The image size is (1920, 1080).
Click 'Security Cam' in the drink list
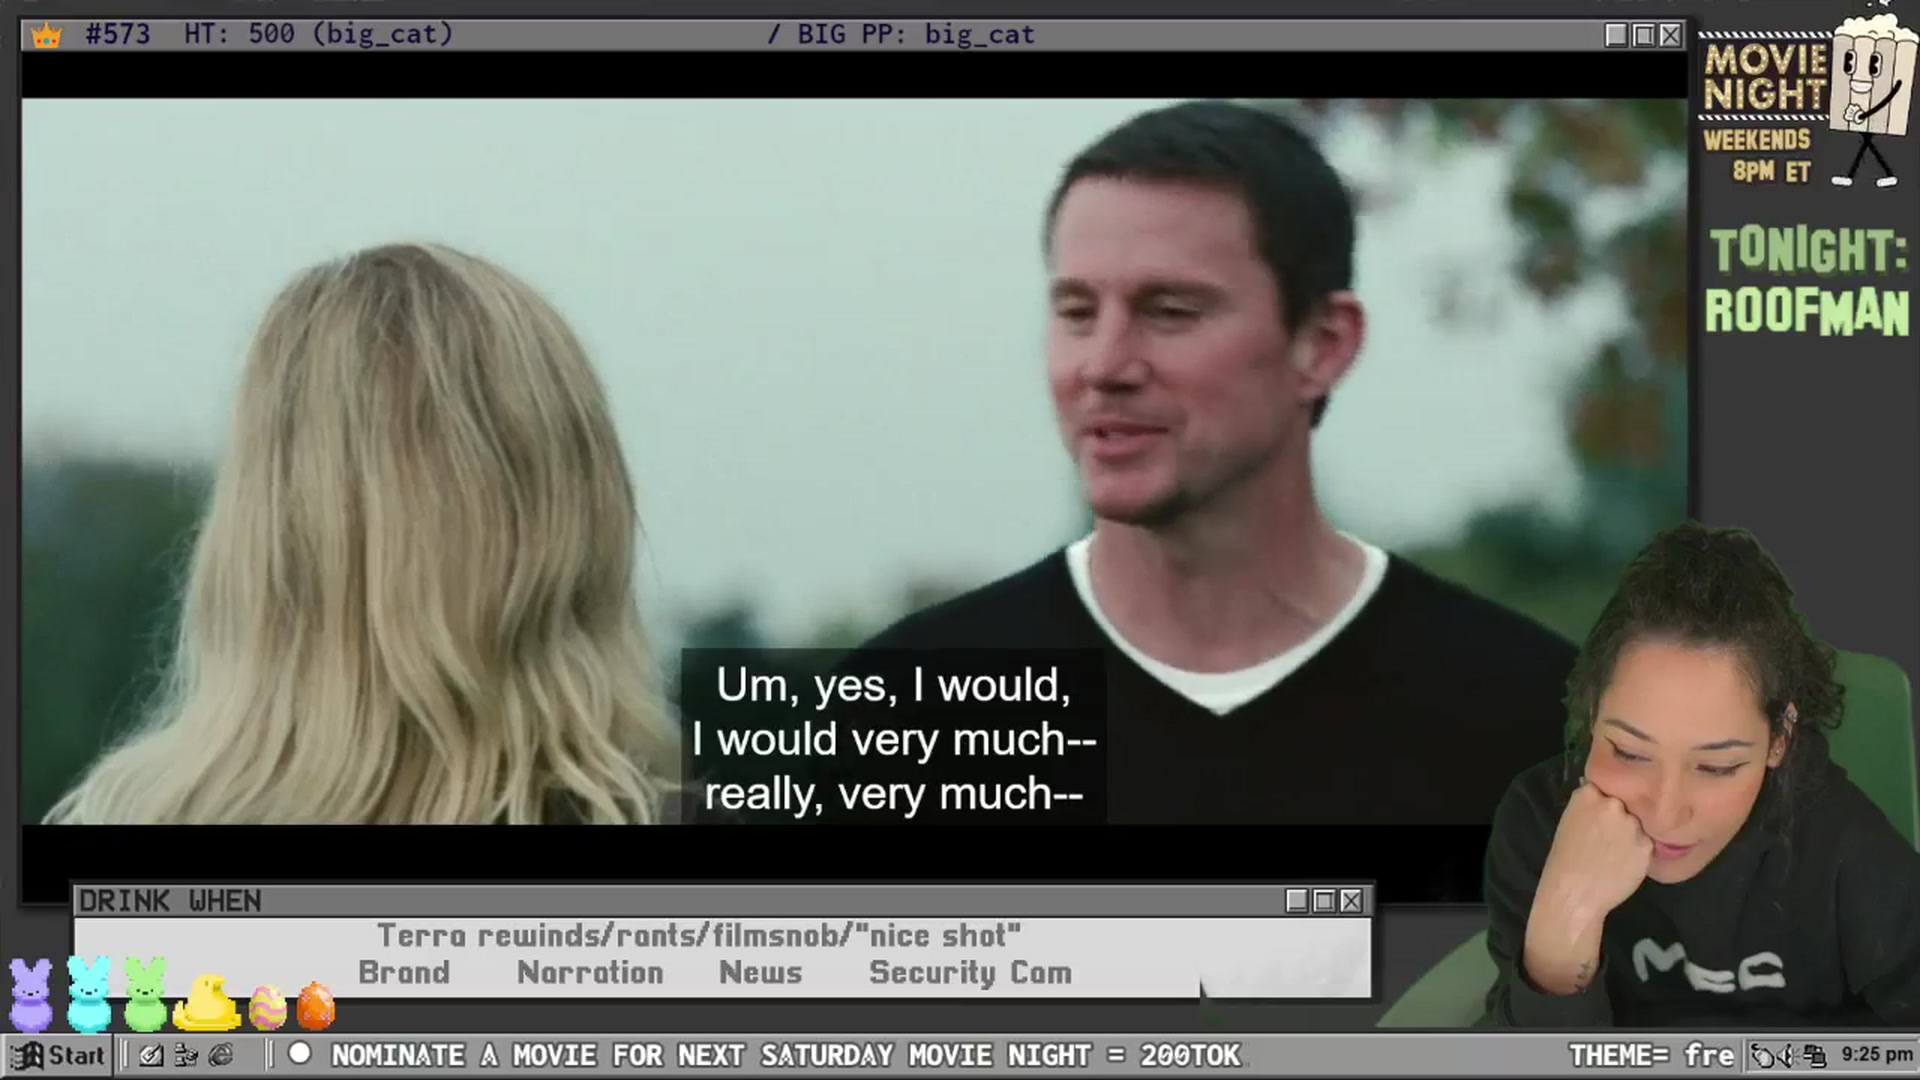point(970,973)
